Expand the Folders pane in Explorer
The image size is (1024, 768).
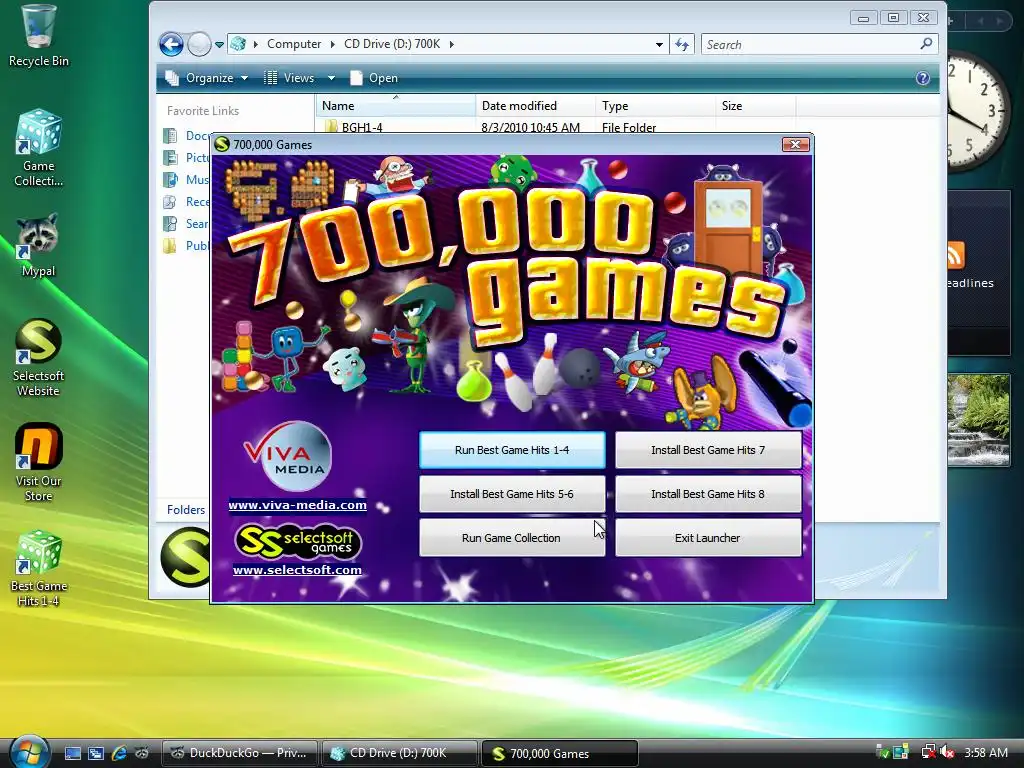point(184,509)
